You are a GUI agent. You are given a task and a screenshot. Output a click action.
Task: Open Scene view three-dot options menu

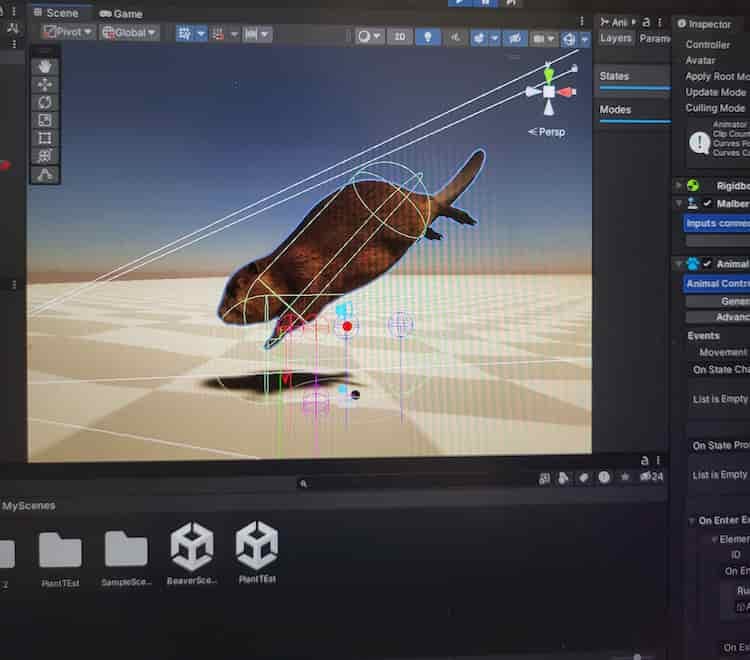[582, 21]
